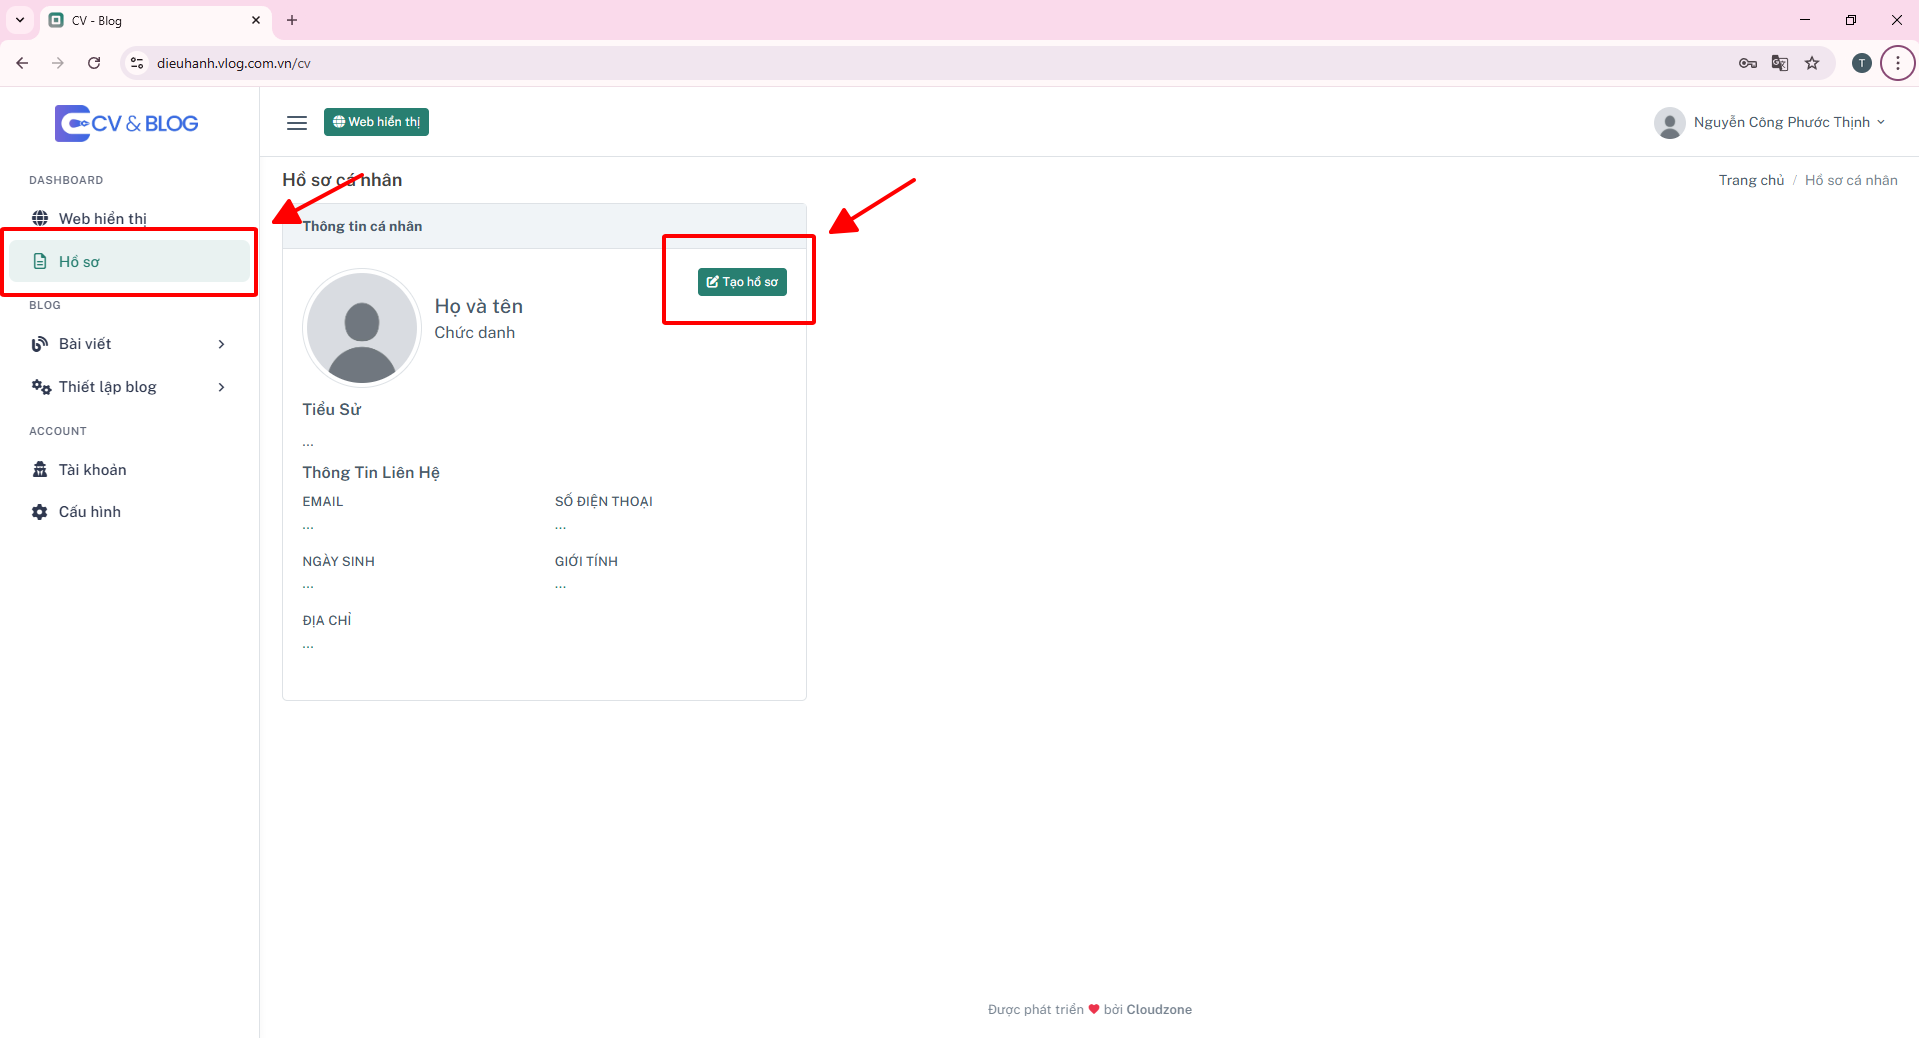The image size is (1919, 1038).
Task: Click the SỐ ĐIỆN THOẠI label
Action: (604, 502)
